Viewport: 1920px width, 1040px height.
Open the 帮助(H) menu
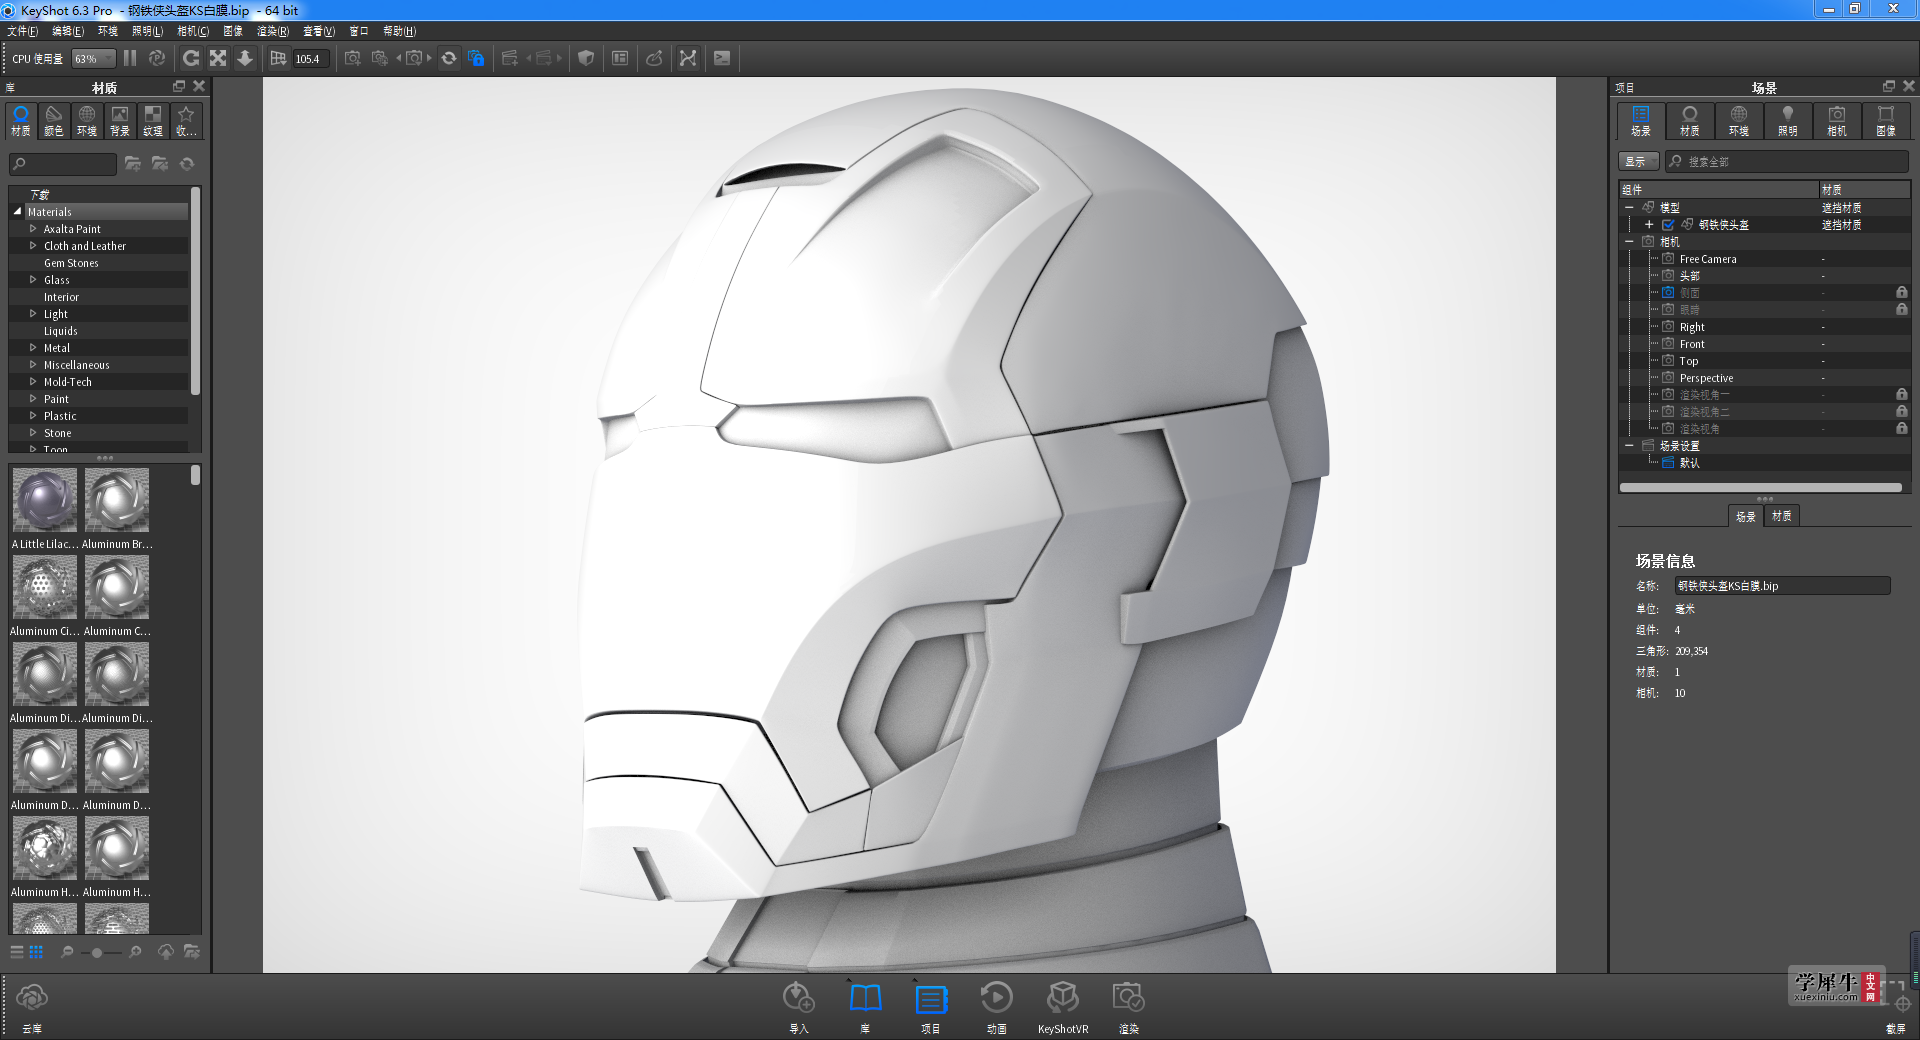[400, 31]
